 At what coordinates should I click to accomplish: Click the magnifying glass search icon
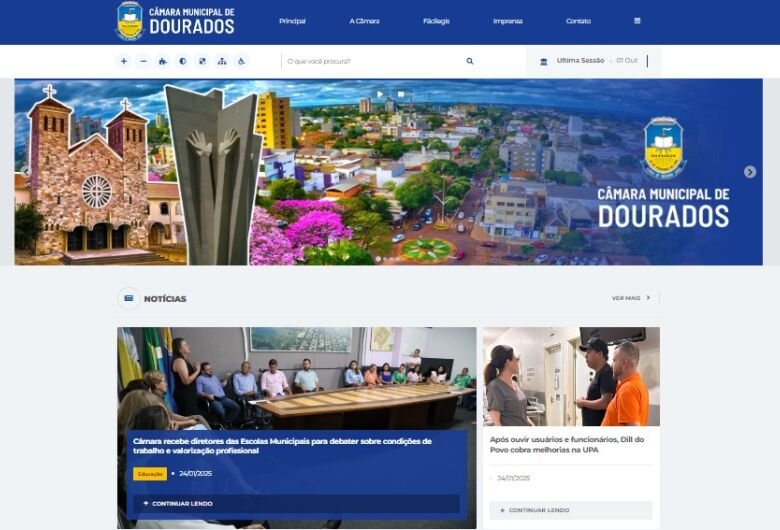pyautogui.click(x=470, y=61)
